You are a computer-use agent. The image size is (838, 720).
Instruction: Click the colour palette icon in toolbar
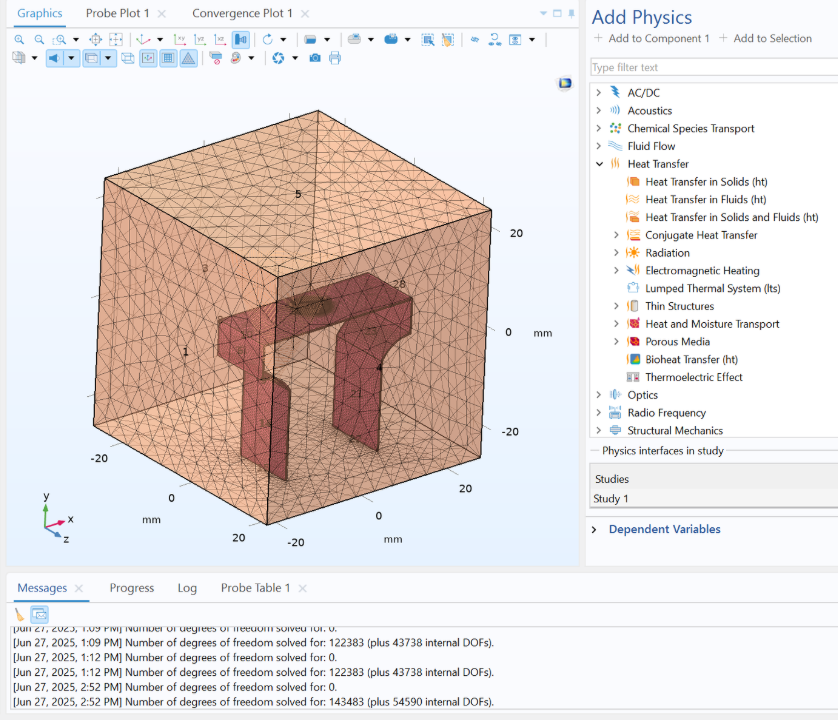(236, 58)
